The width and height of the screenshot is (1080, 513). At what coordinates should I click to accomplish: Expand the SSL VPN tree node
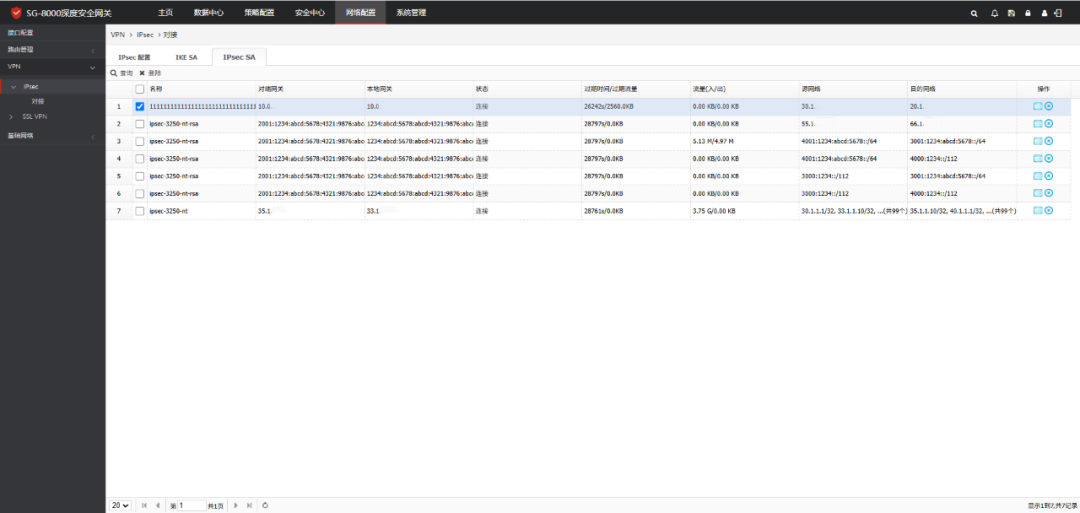pyautogui.click(x=11, y=116)
